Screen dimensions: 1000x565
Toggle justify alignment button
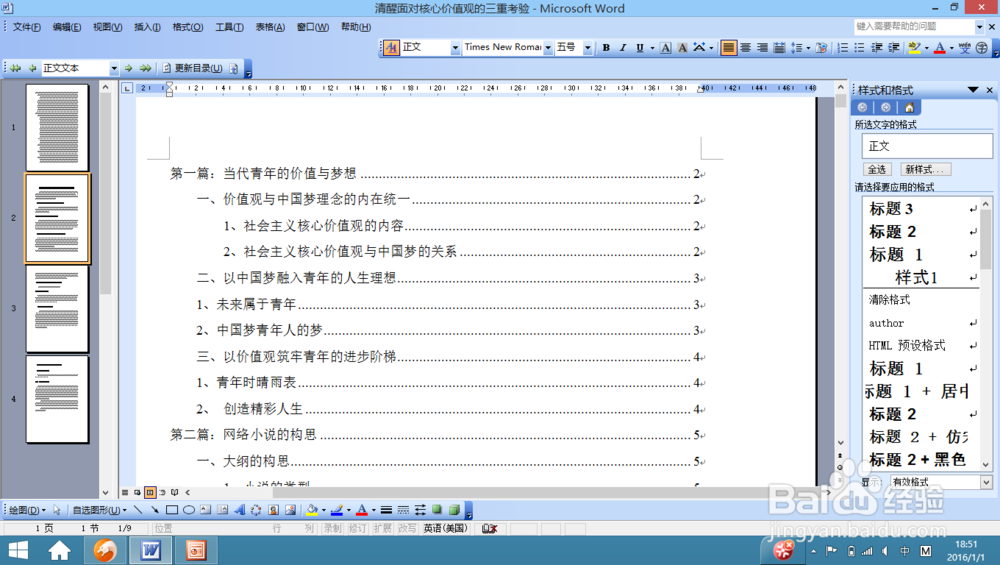pyautogui.click(x=728, y=48)
